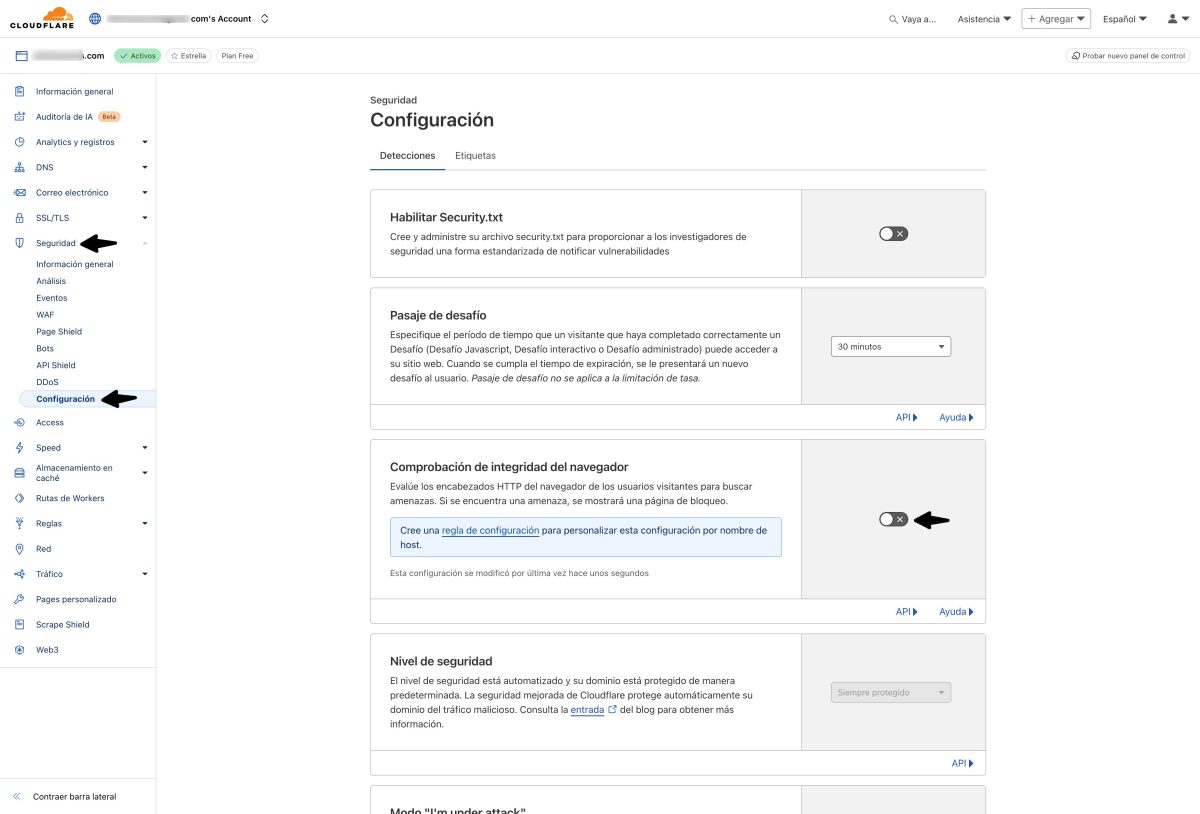
Task: Open the Bots section
Action: point(45,348)
